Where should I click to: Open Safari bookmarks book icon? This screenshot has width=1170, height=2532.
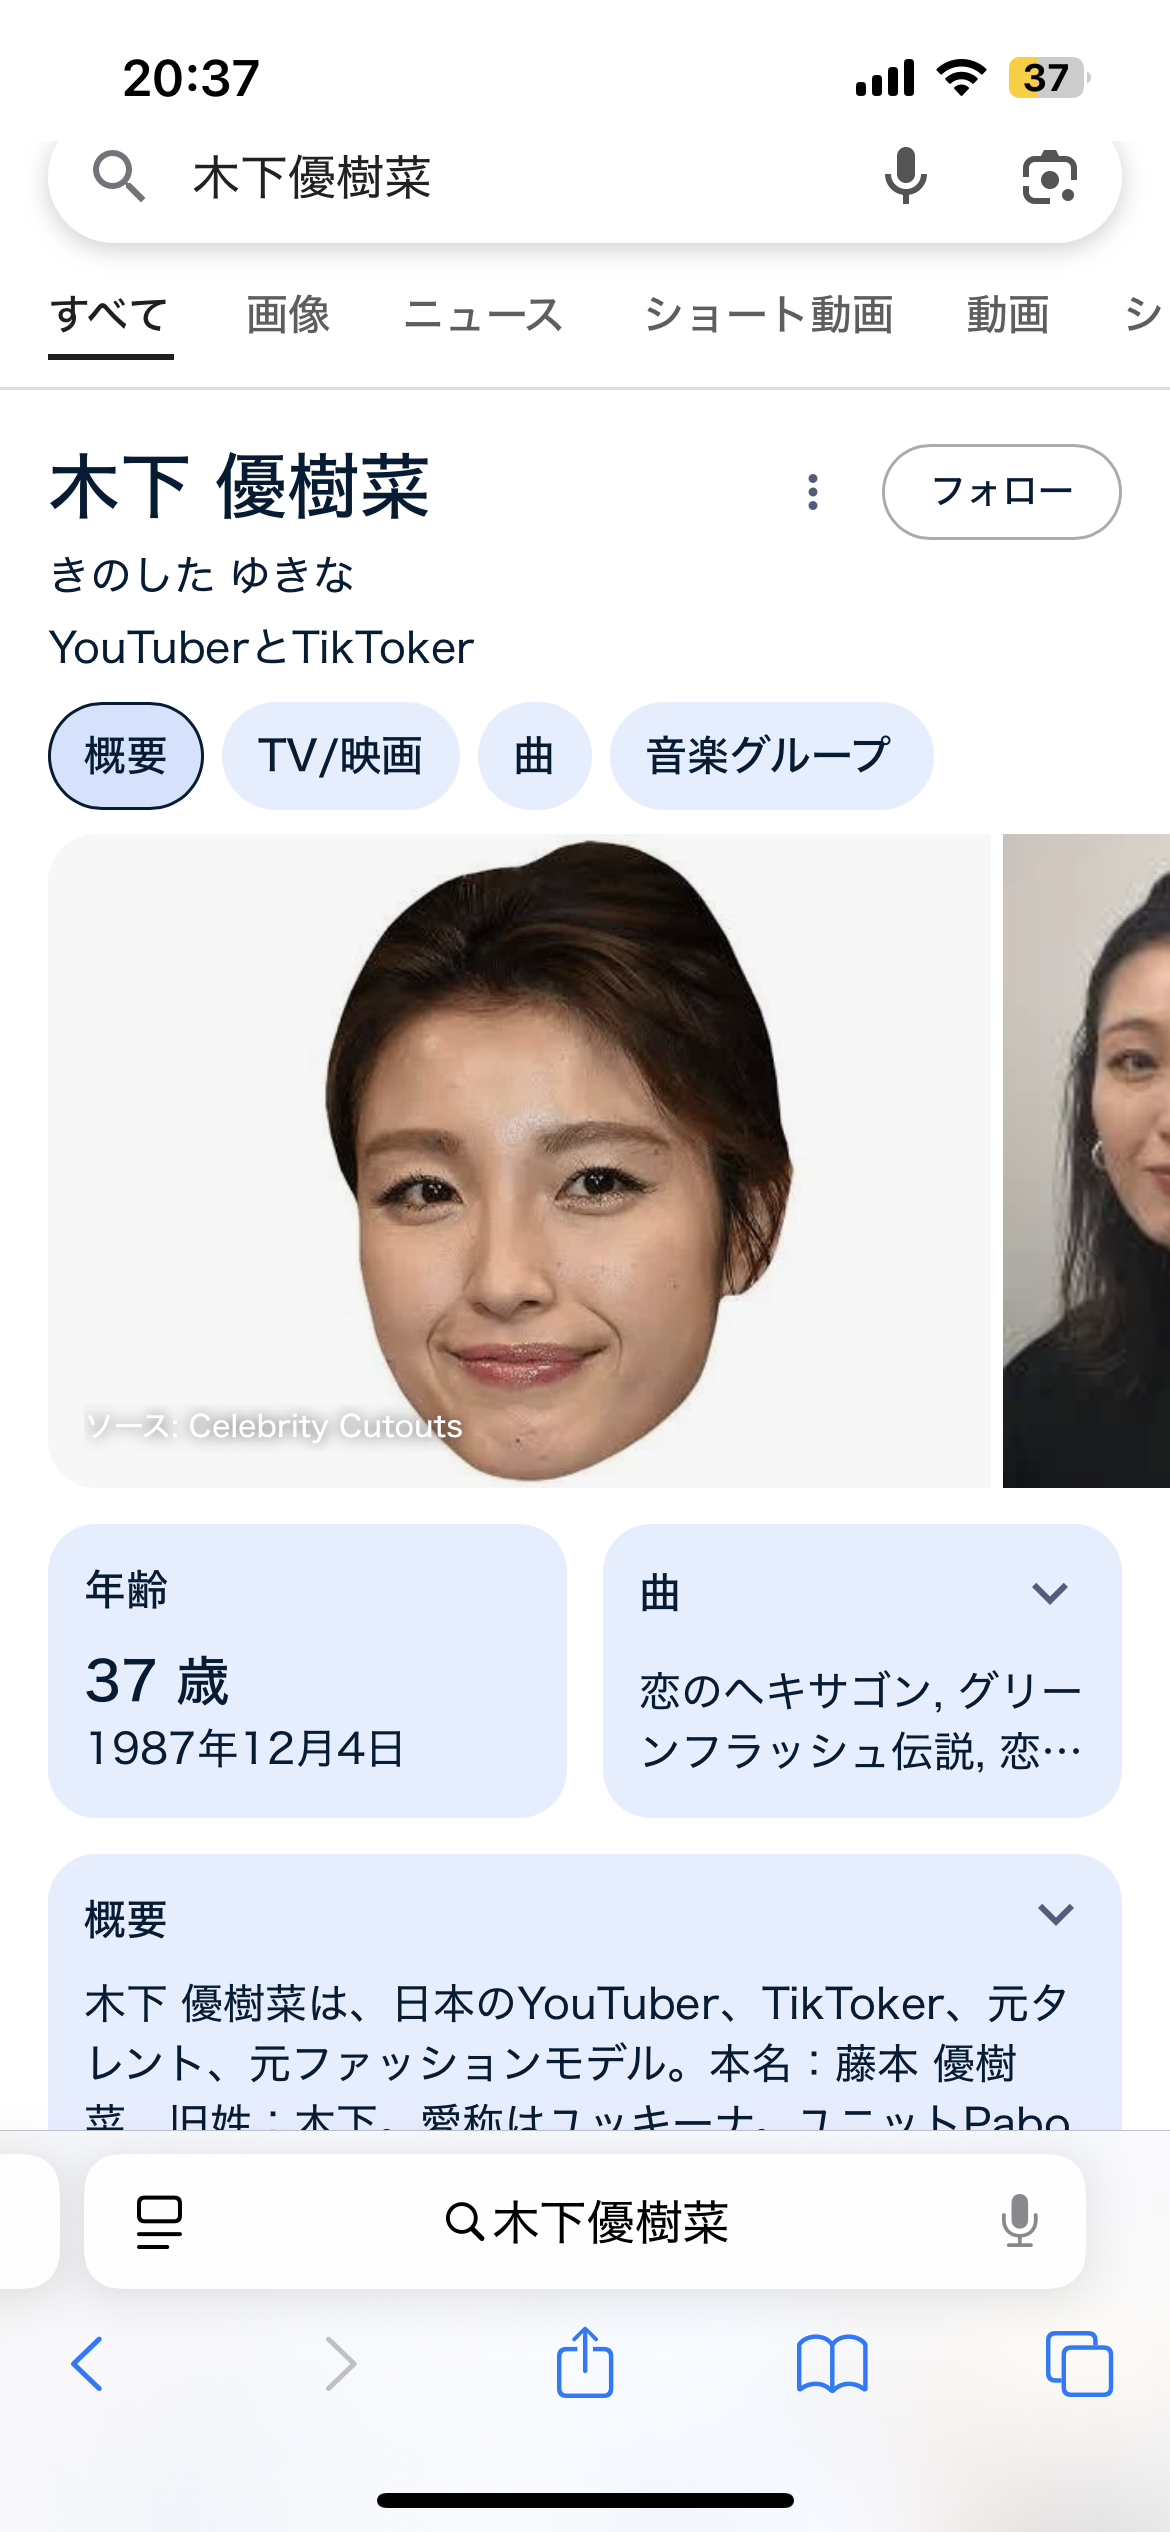coord(832,2364)
